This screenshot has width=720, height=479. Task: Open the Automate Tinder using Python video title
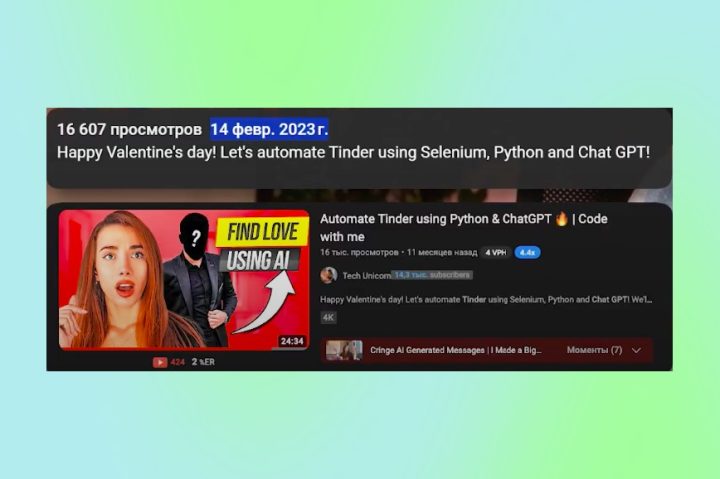464,228
